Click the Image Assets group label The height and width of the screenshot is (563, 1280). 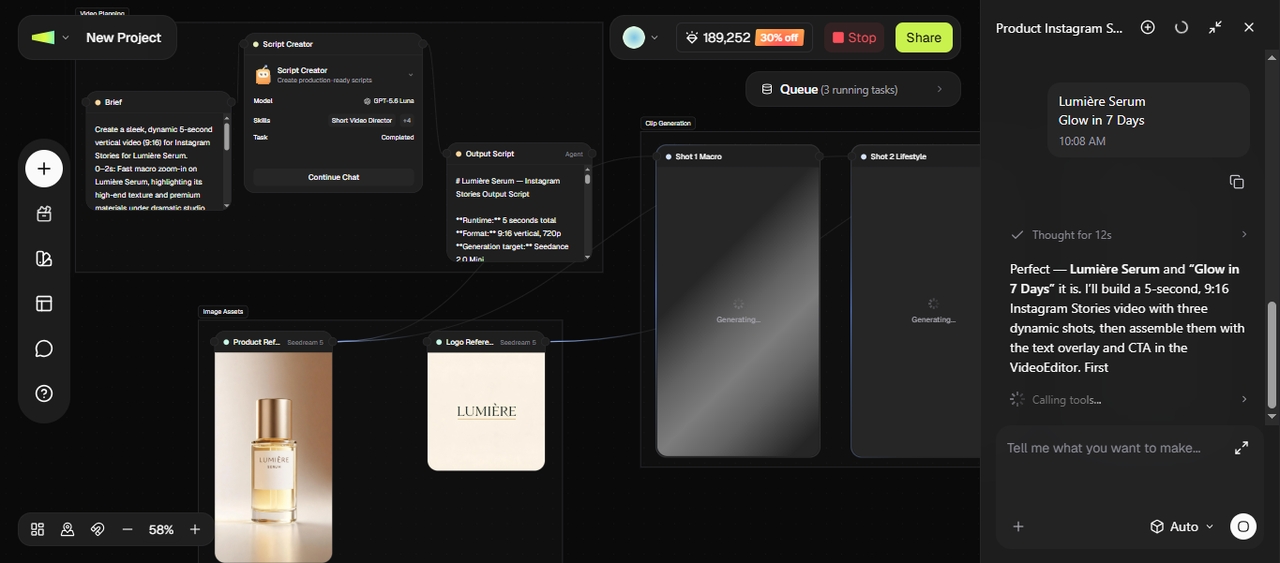pos(222,311)
